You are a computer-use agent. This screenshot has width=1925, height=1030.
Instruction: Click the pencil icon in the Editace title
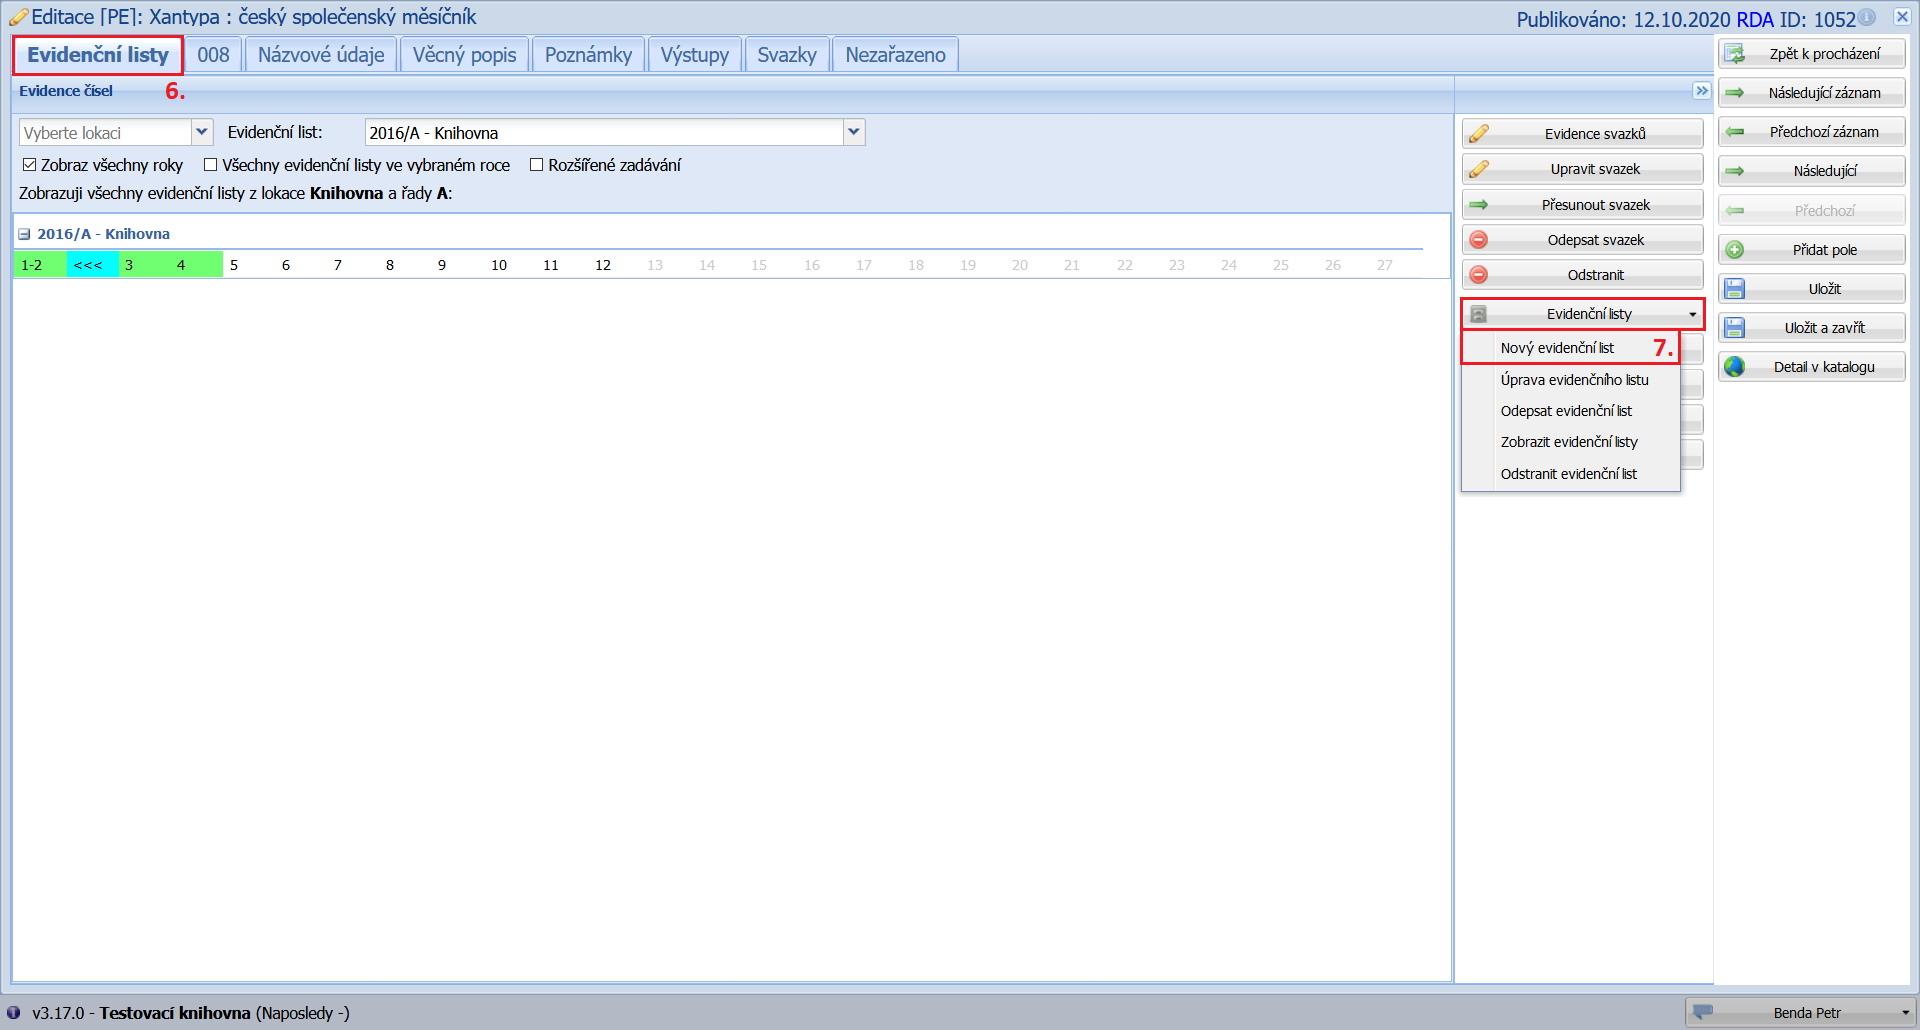[18, 17]
